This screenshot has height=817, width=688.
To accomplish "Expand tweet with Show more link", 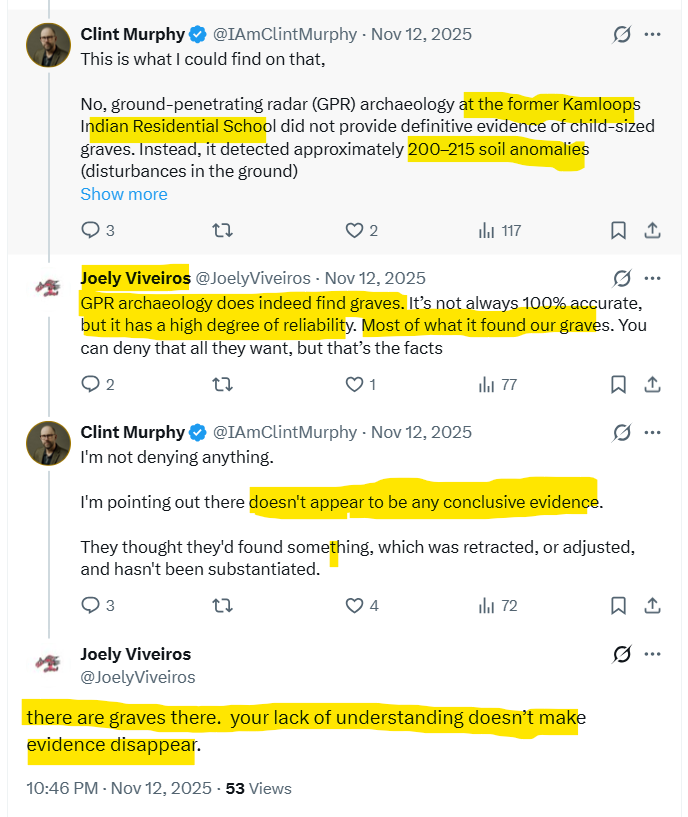I will [124, 194].
